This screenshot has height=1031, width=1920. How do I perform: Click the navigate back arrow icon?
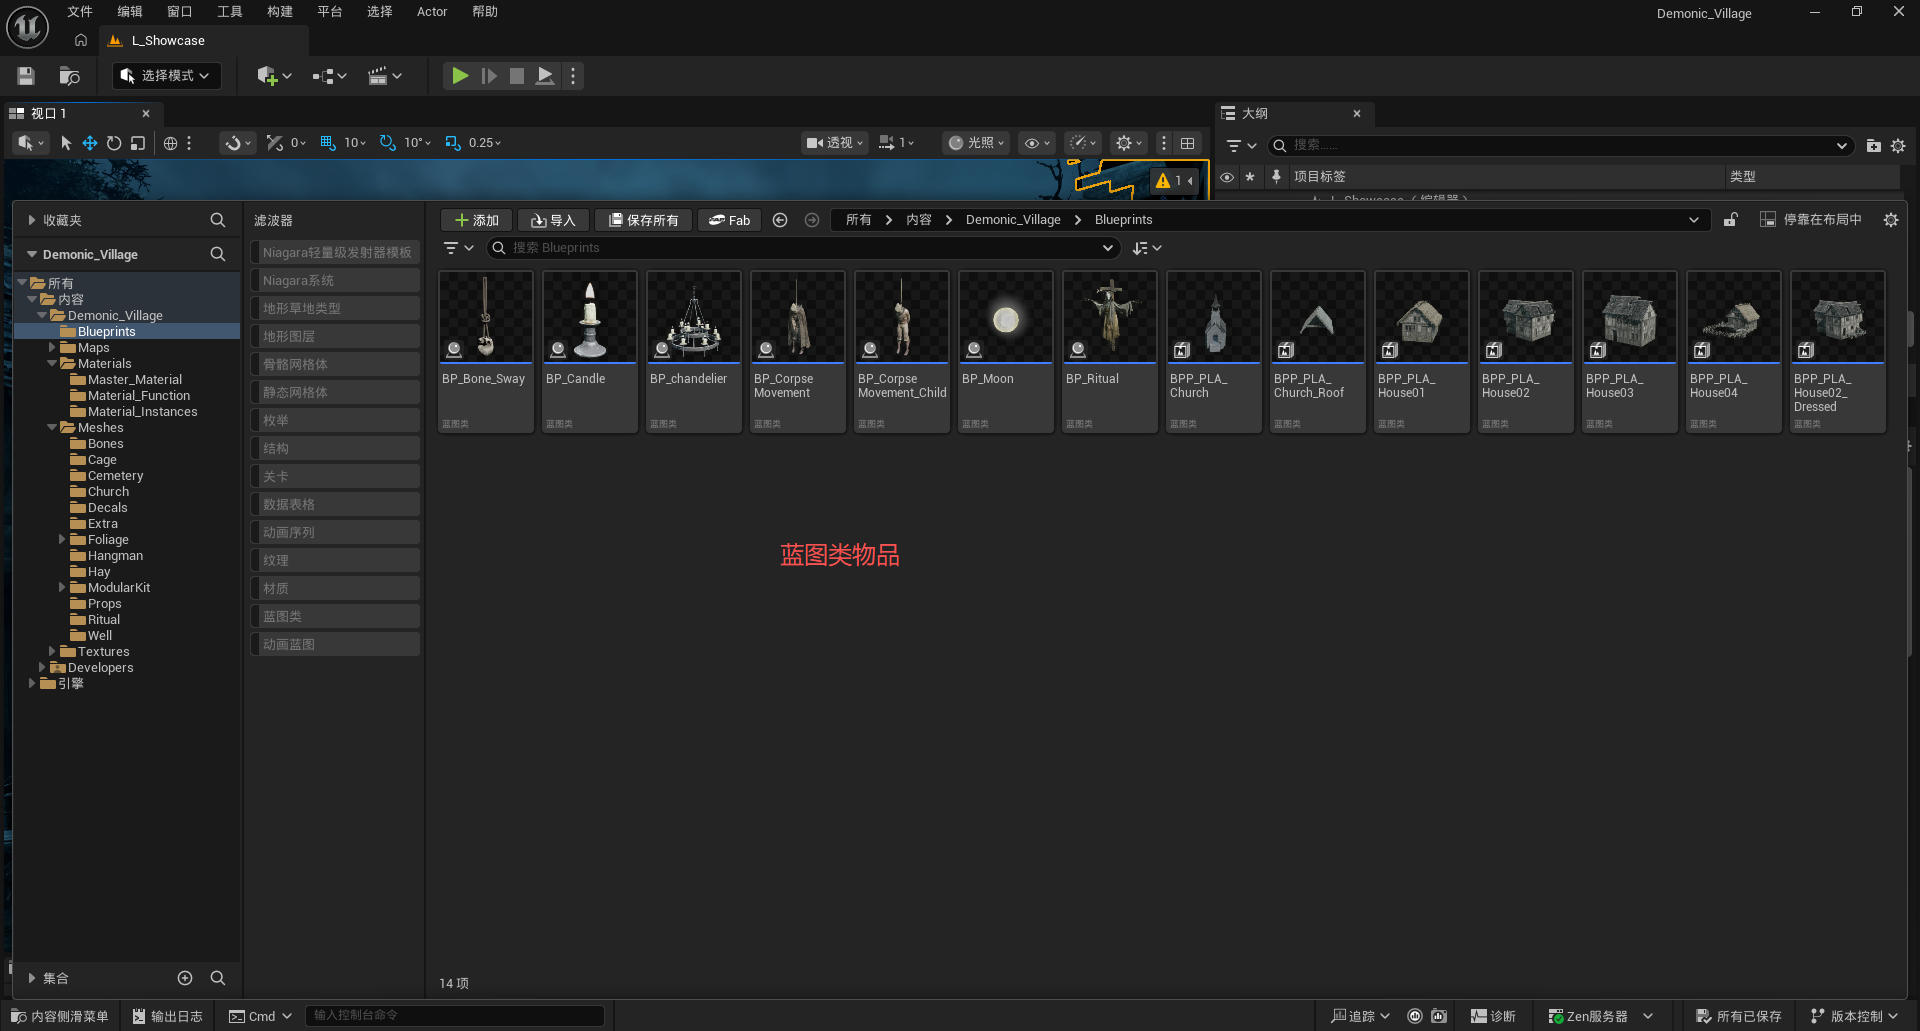tap(780, 220)
